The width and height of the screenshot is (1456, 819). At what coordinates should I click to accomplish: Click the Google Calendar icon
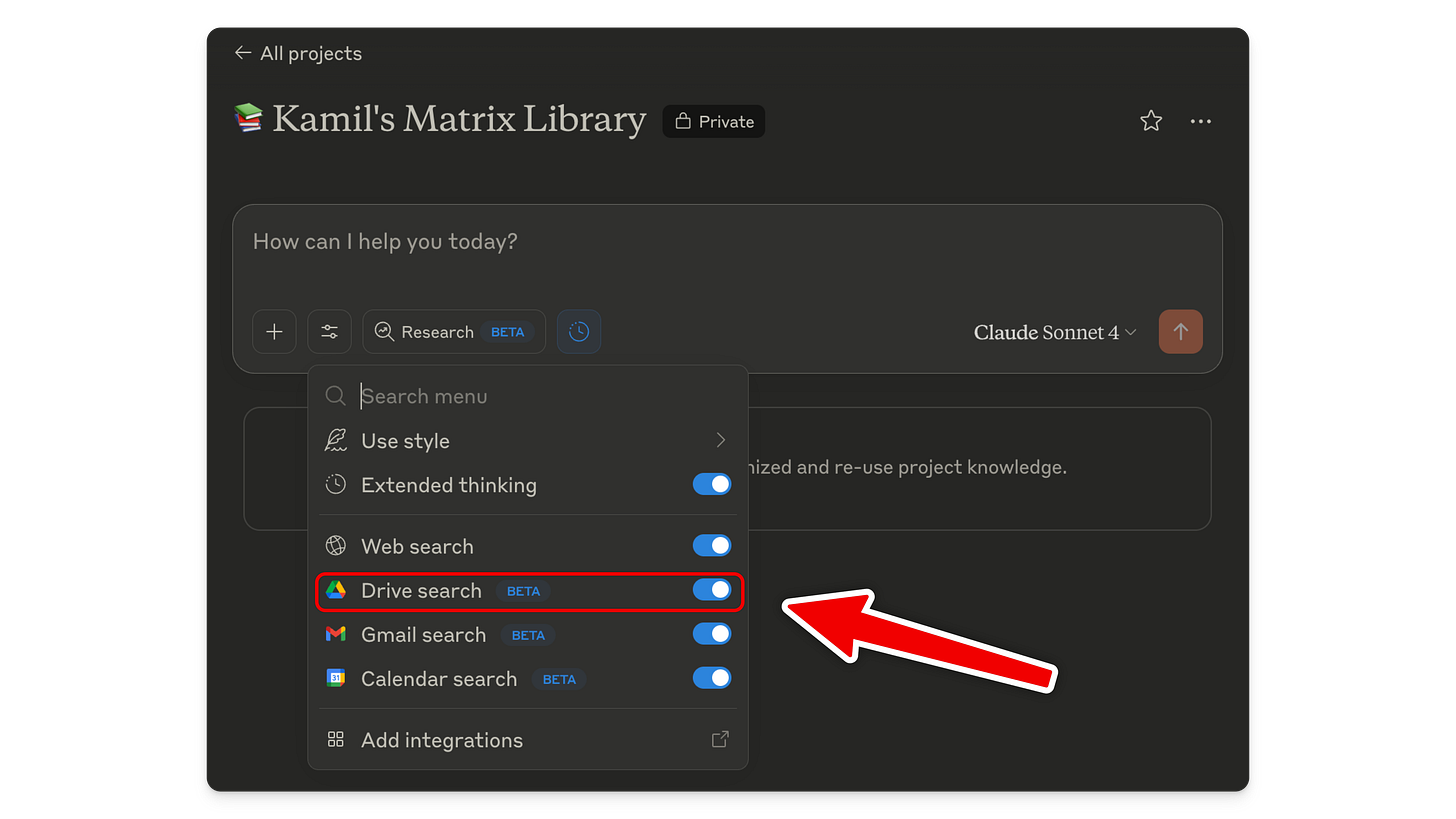click(336, 678)
